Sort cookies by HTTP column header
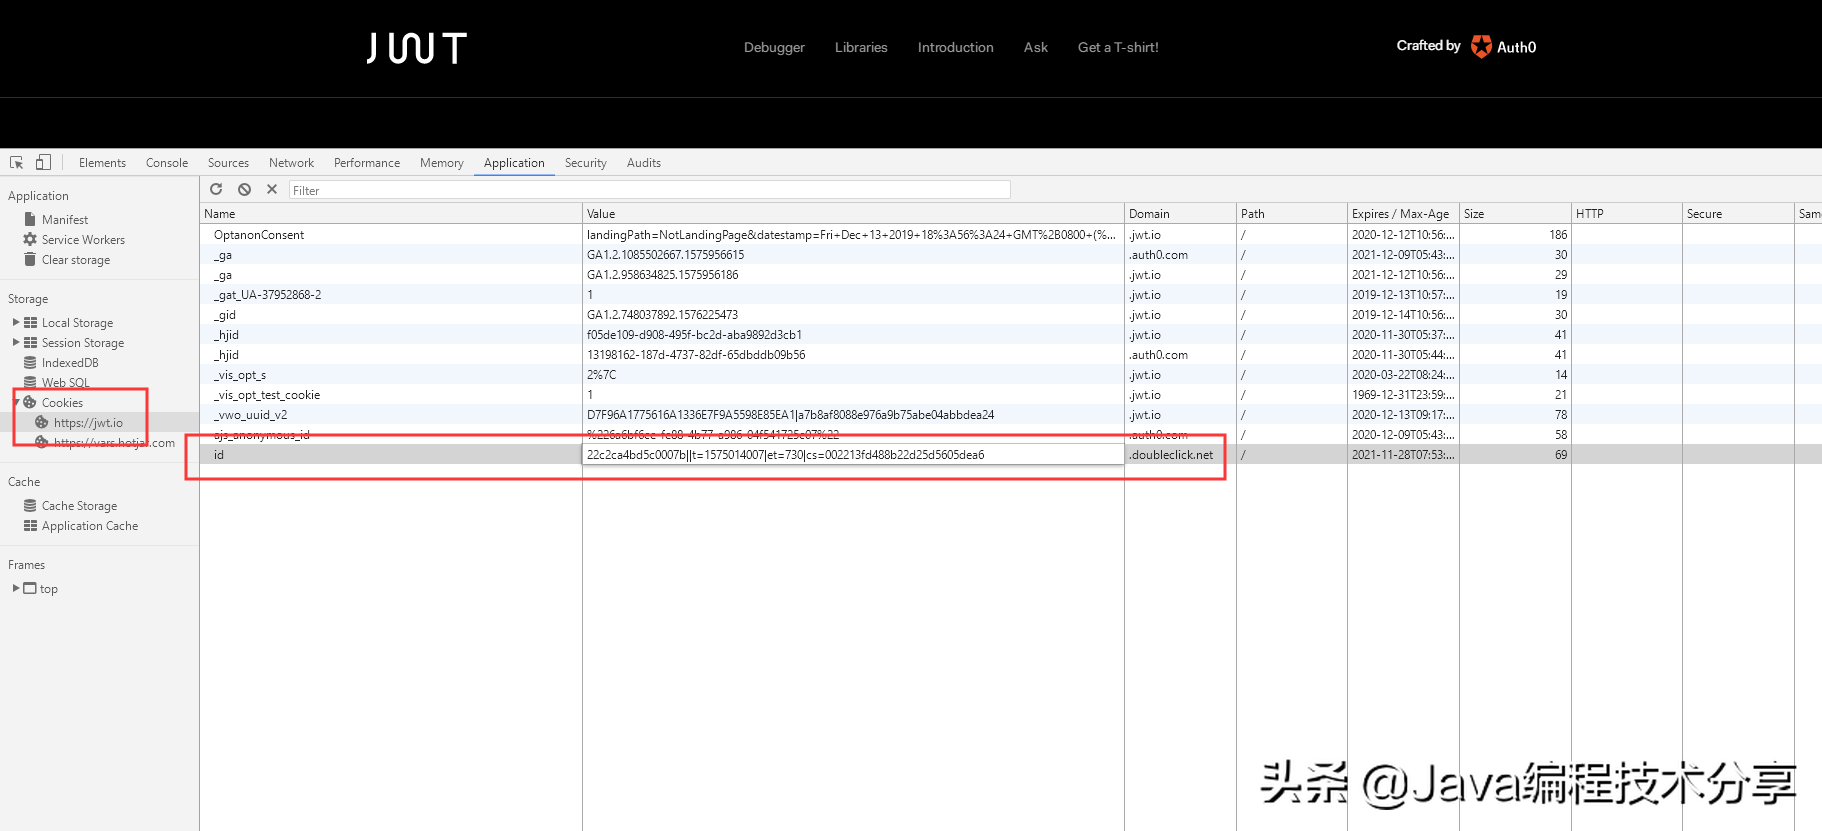The height and width of the screenshot is (831, 1822). coord(1627,213)
